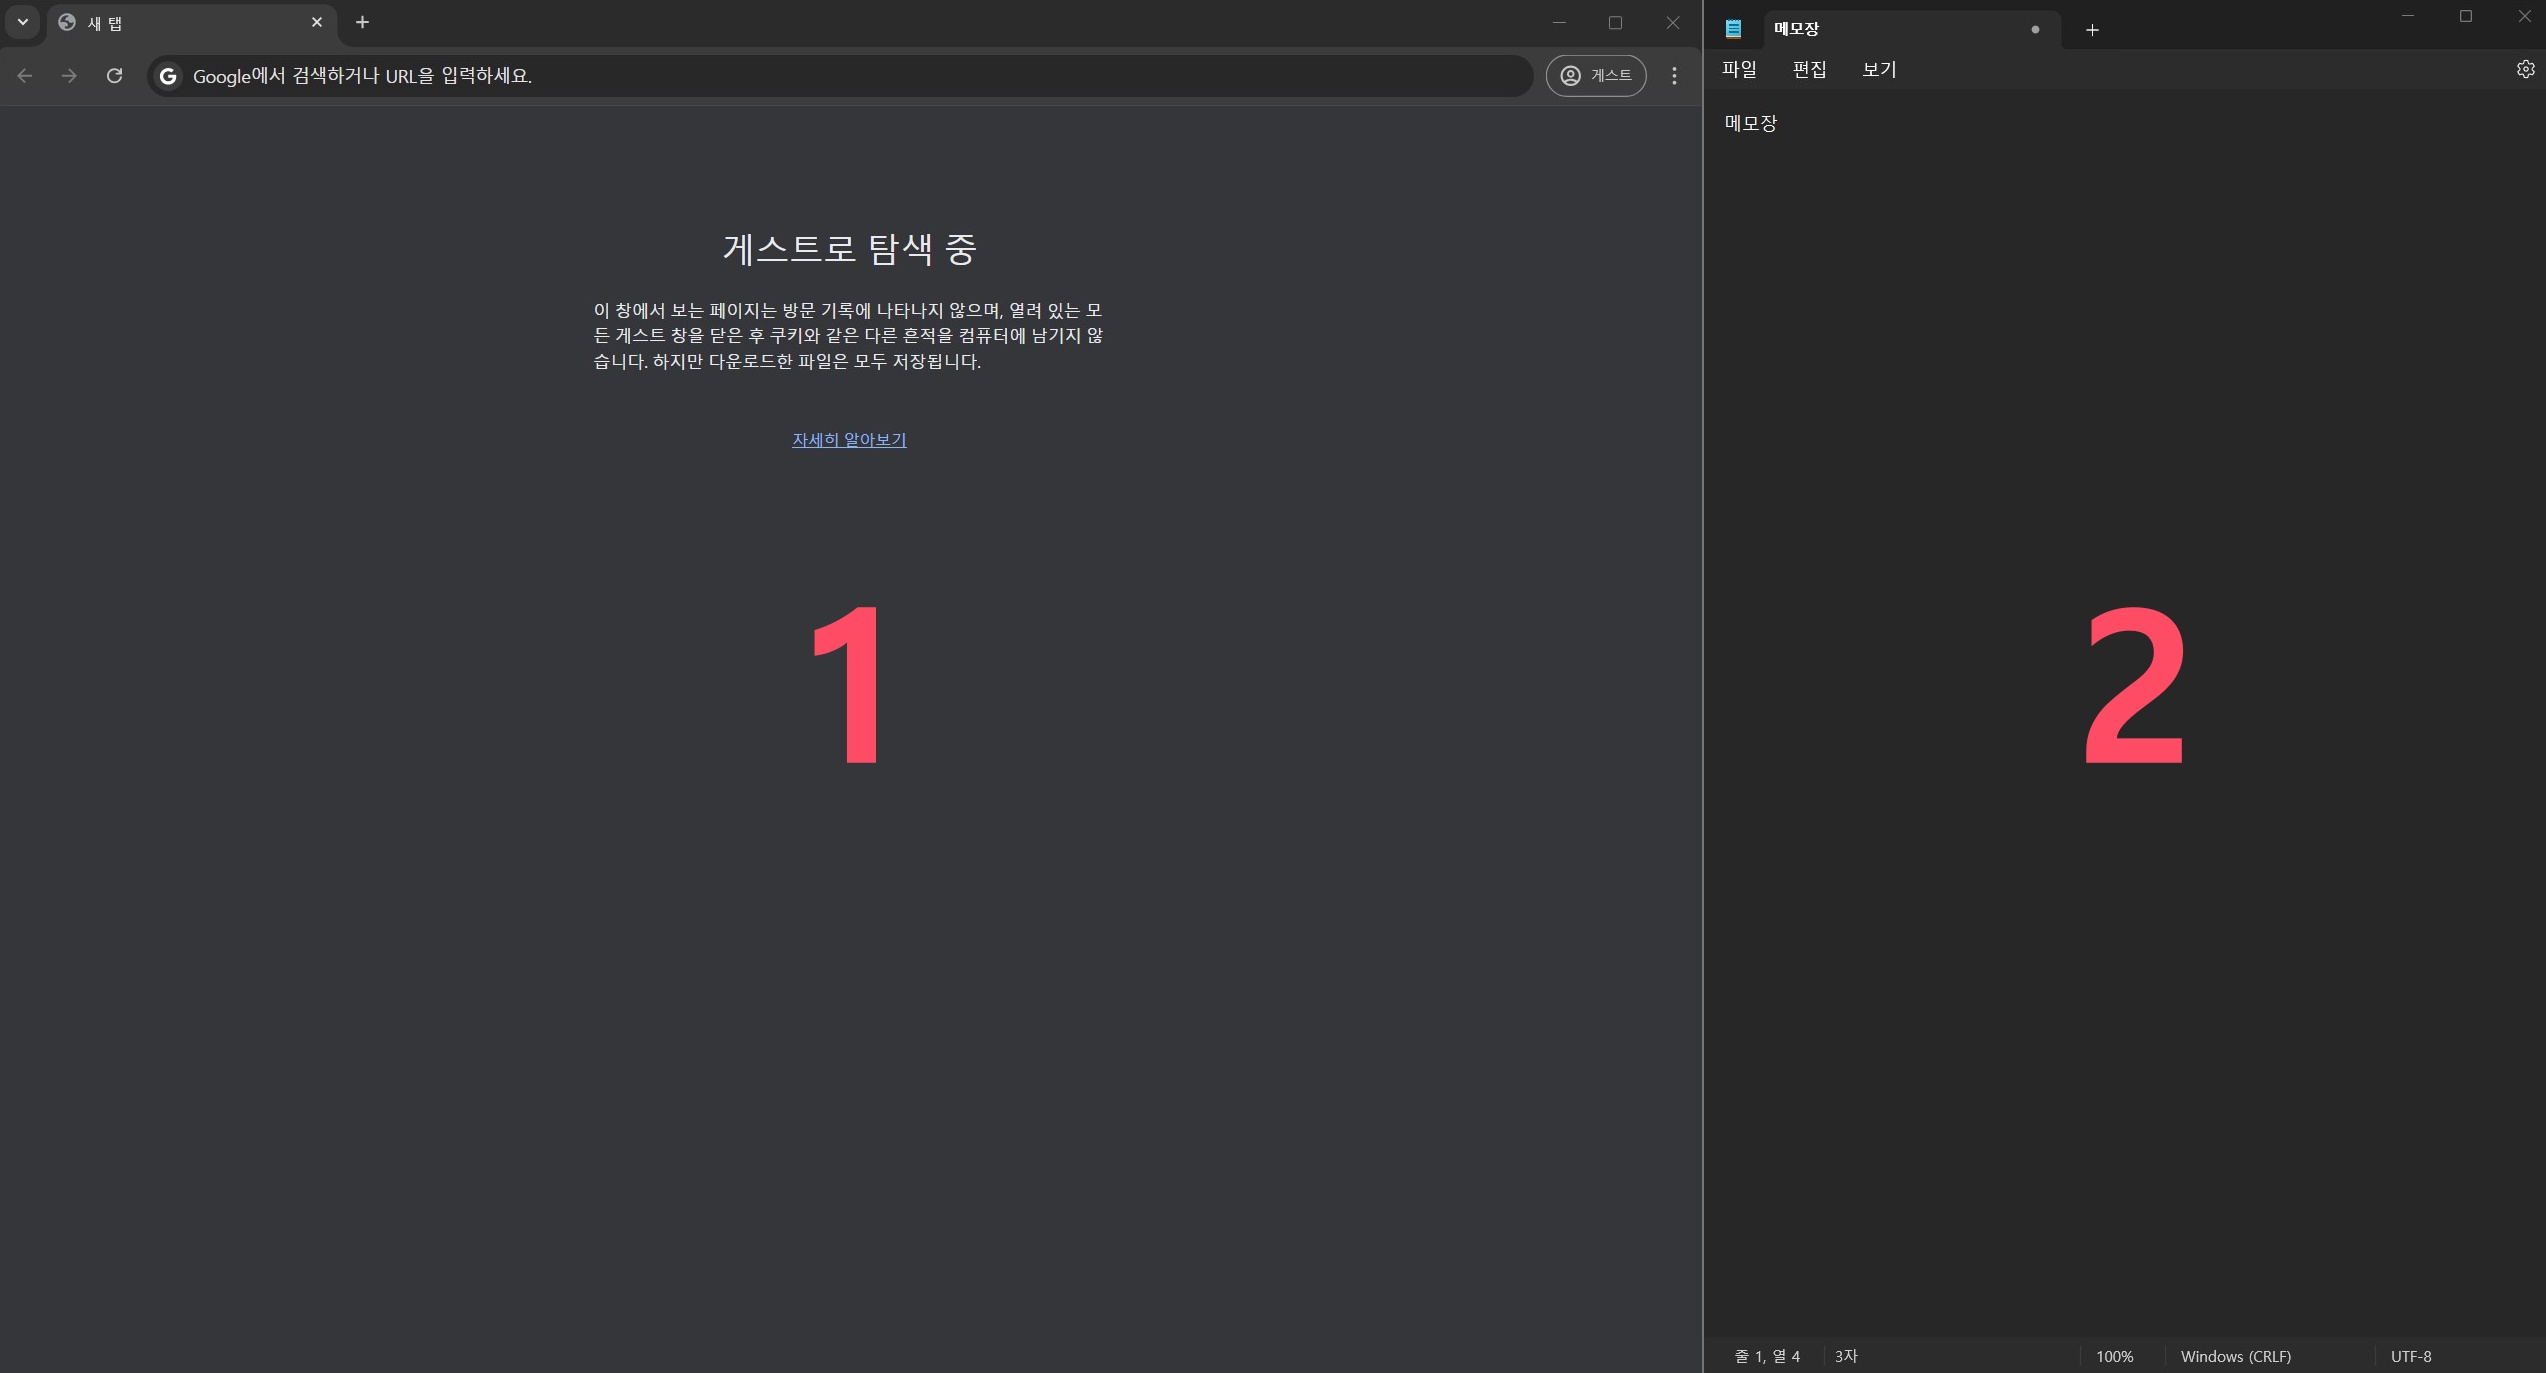Add a new Notepad tab with plus icon
The image size is (2546, 1373).
point(2092,30)
